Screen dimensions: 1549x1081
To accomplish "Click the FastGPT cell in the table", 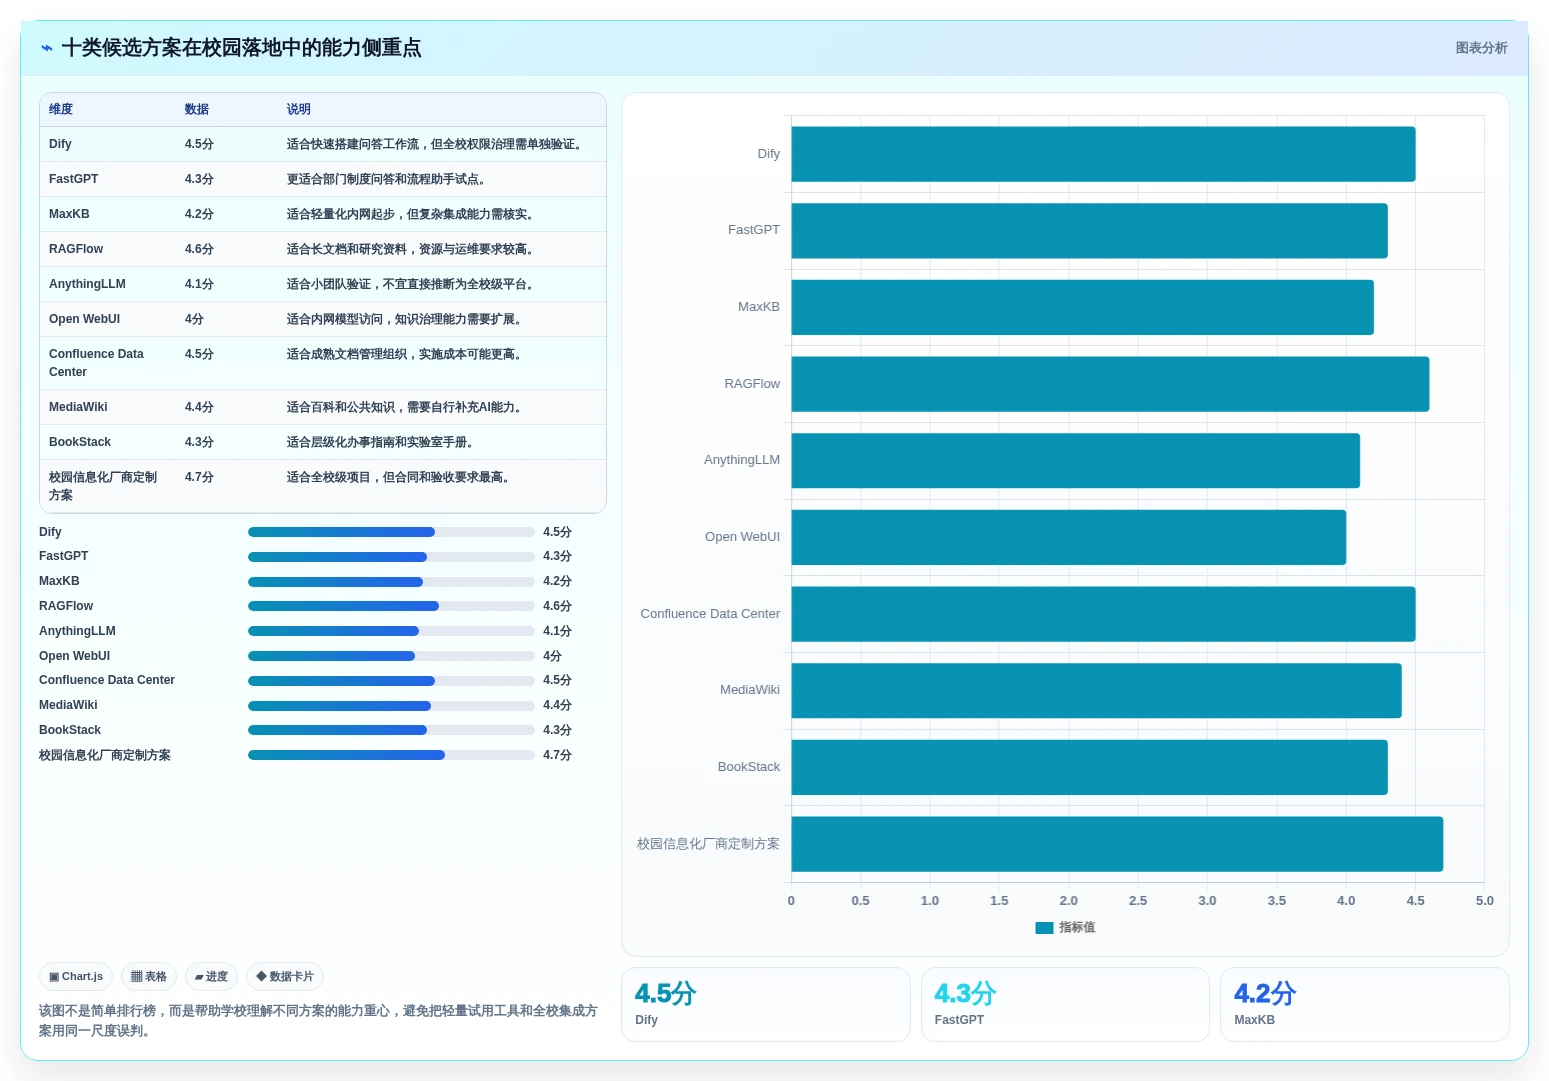I will click(74, 179).
